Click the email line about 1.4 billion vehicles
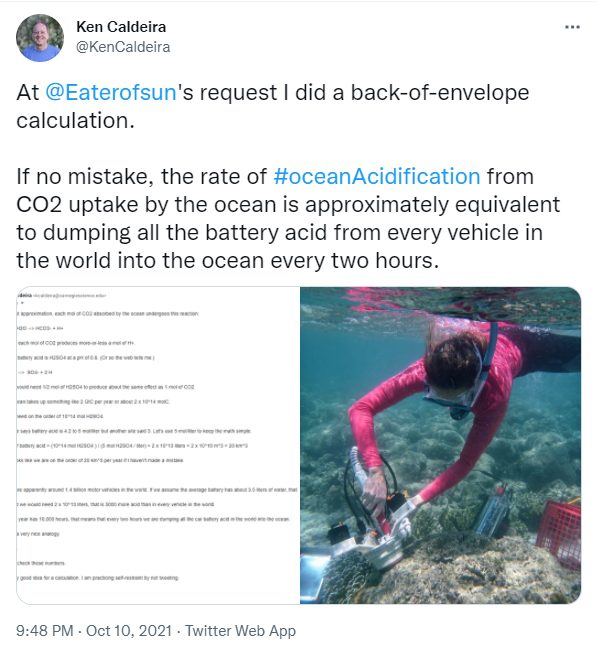This screenshot has width=597, height=656. tap(157, 489)
